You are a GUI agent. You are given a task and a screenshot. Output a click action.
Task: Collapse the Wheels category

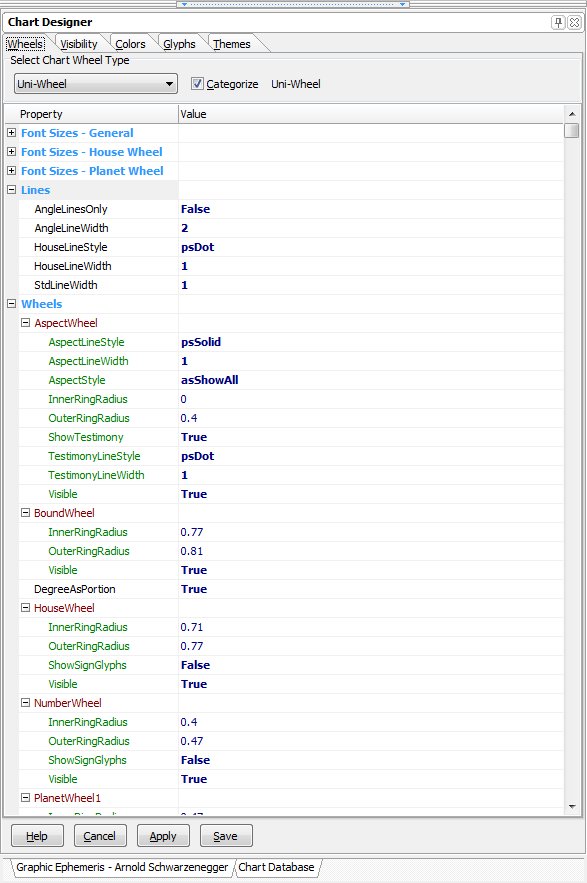pyautogui.click(x=11, y=304)
